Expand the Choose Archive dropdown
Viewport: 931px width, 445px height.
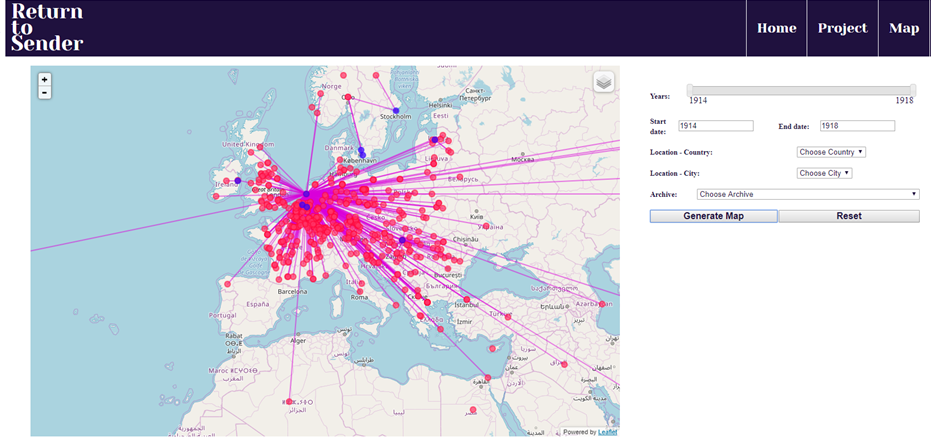point(809,194)
